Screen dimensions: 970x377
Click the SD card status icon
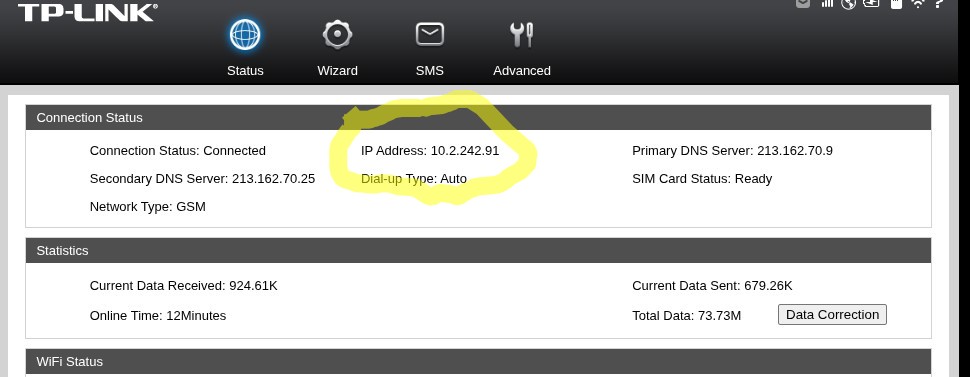point(895,4)
